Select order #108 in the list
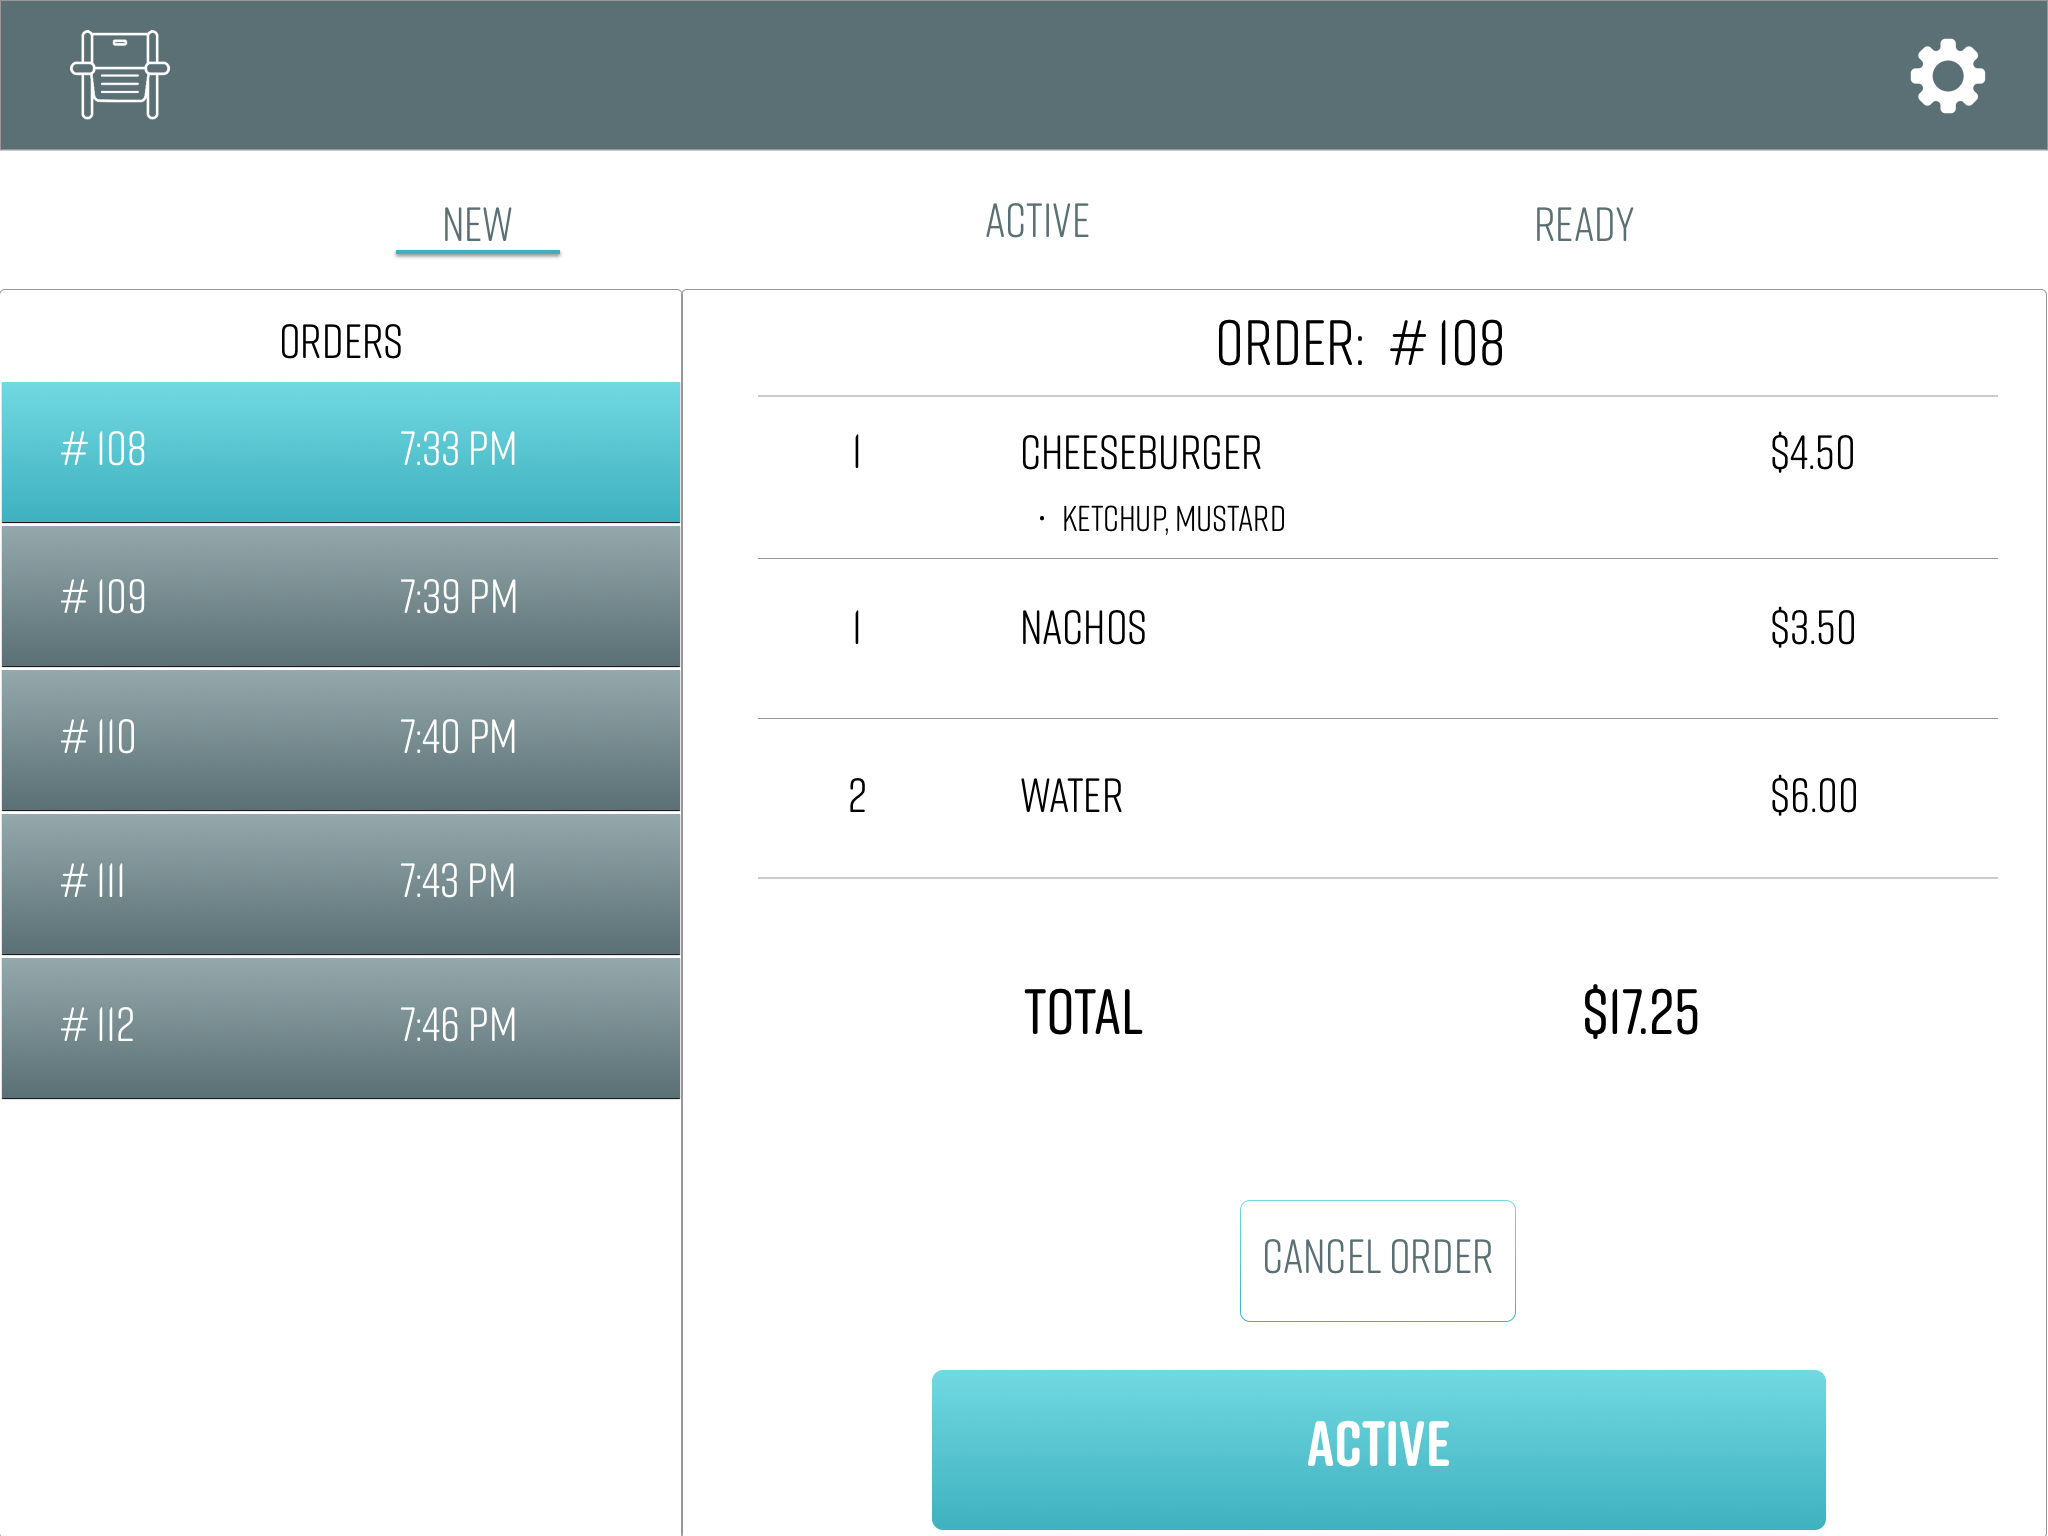 (341, 452)
